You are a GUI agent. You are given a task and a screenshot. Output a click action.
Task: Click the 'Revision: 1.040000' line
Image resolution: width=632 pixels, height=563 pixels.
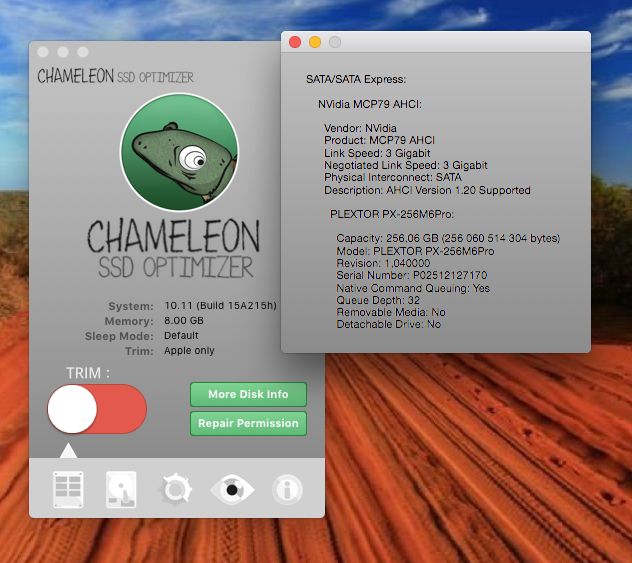coord(383,263)
